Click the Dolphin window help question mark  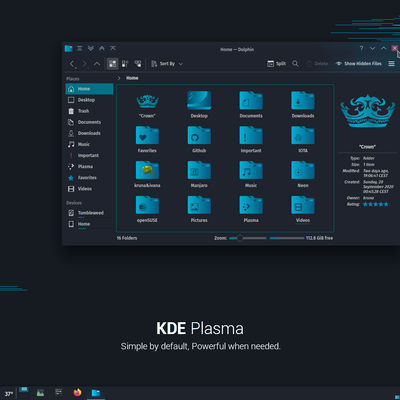(x=361, y=48)
